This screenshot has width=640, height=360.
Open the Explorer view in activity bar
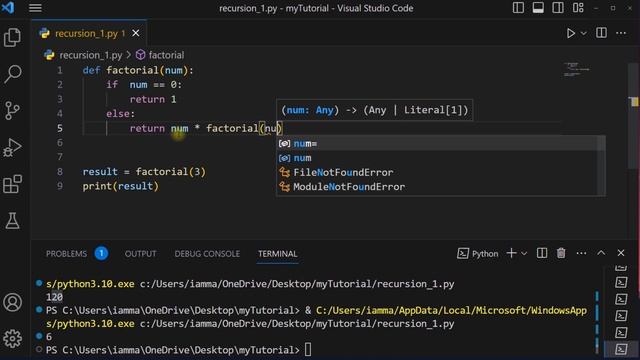click(12, 37)
